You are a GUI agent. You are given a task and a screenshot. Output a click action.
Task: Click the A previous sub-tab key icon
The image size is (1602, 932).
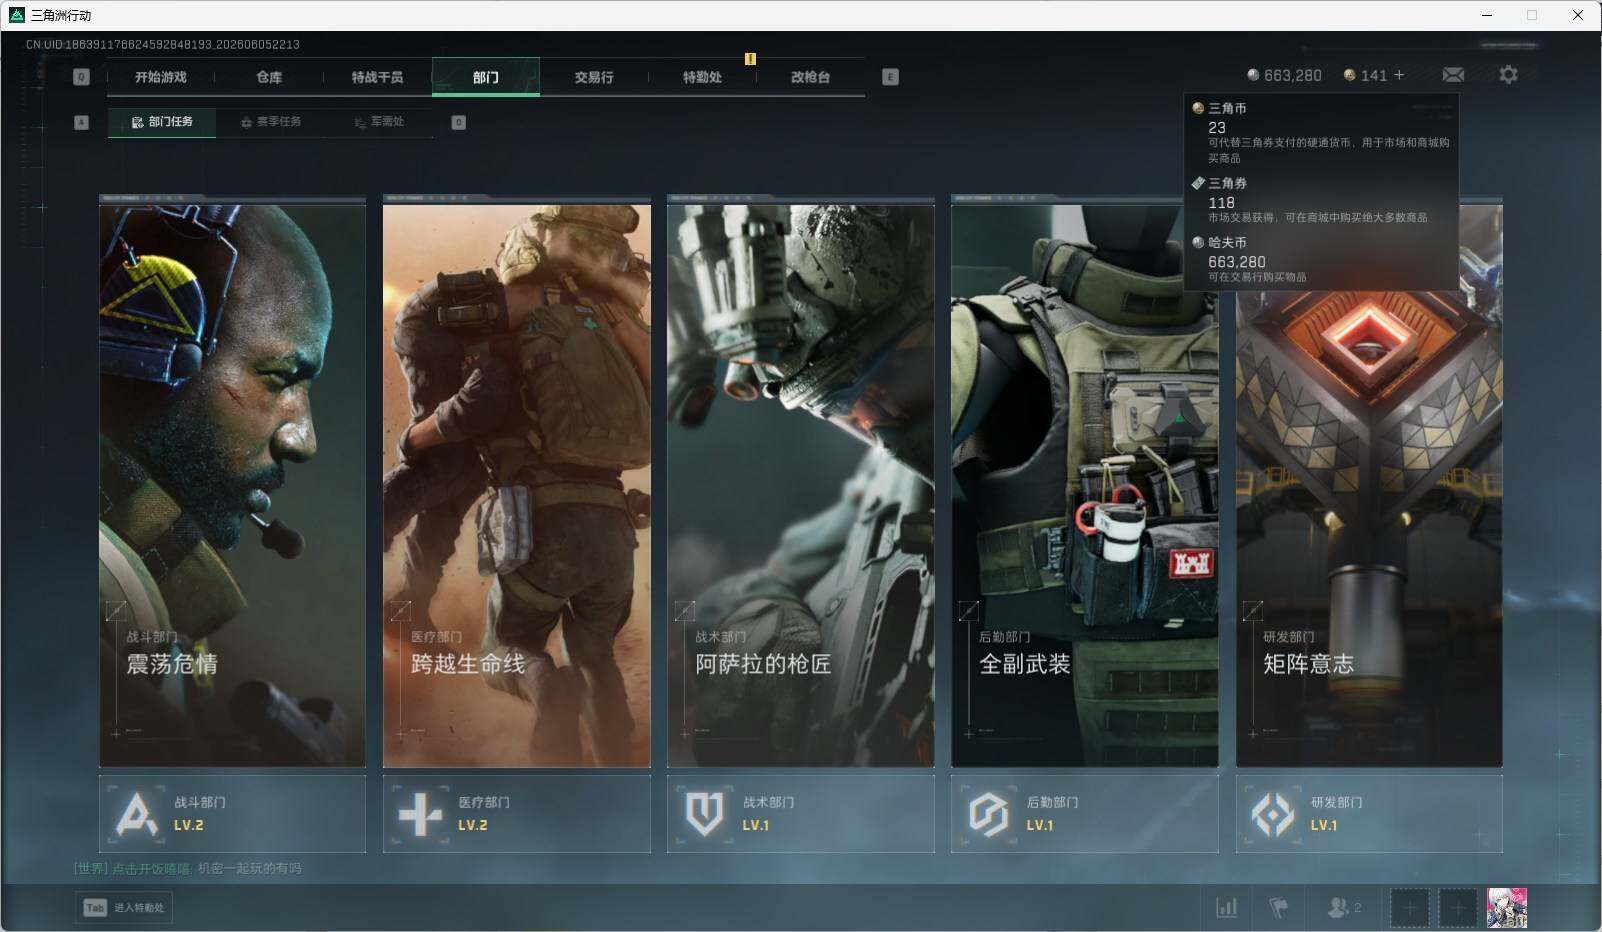click(x=82, y=122)
